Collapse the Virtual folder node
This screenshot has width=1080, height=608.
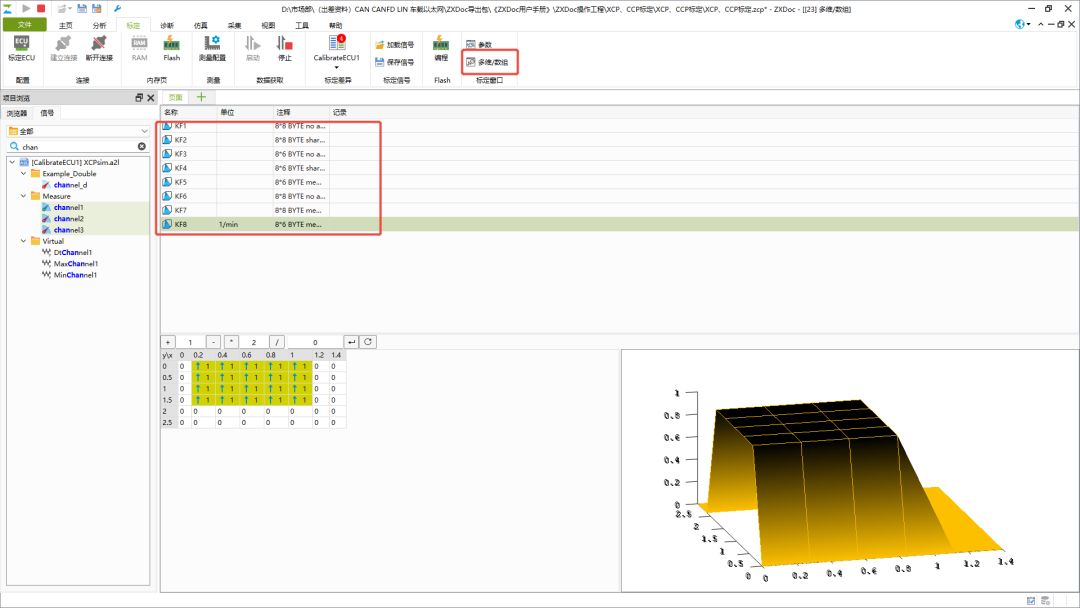pos(22,241)
